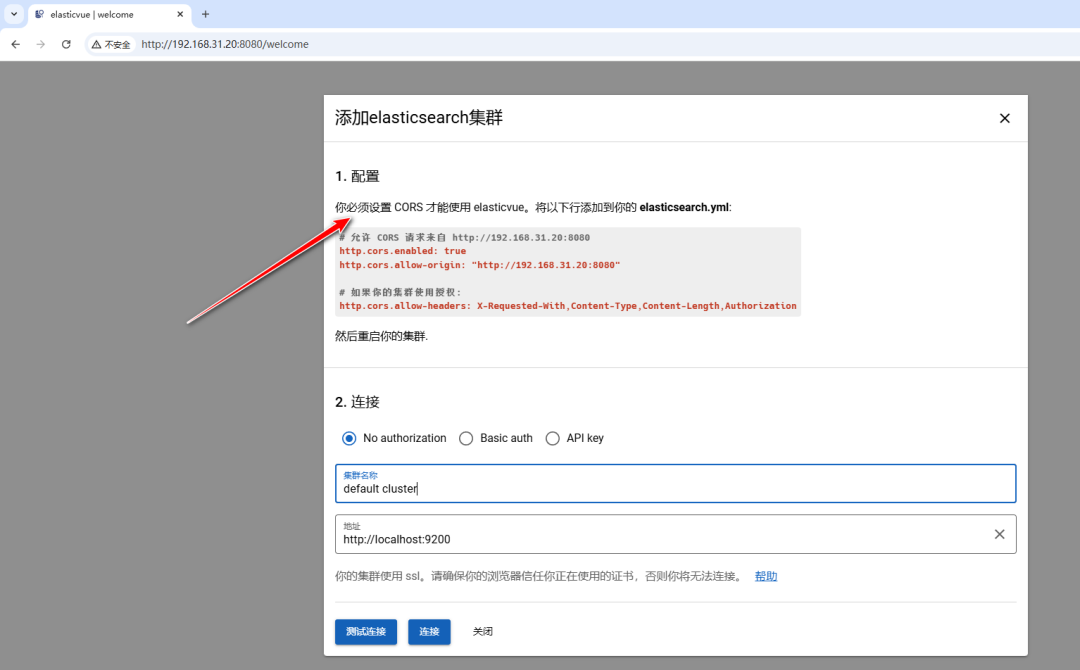1080x670 pixels.
Task: Click the 关闭 close text button
Action: [483, 631]
